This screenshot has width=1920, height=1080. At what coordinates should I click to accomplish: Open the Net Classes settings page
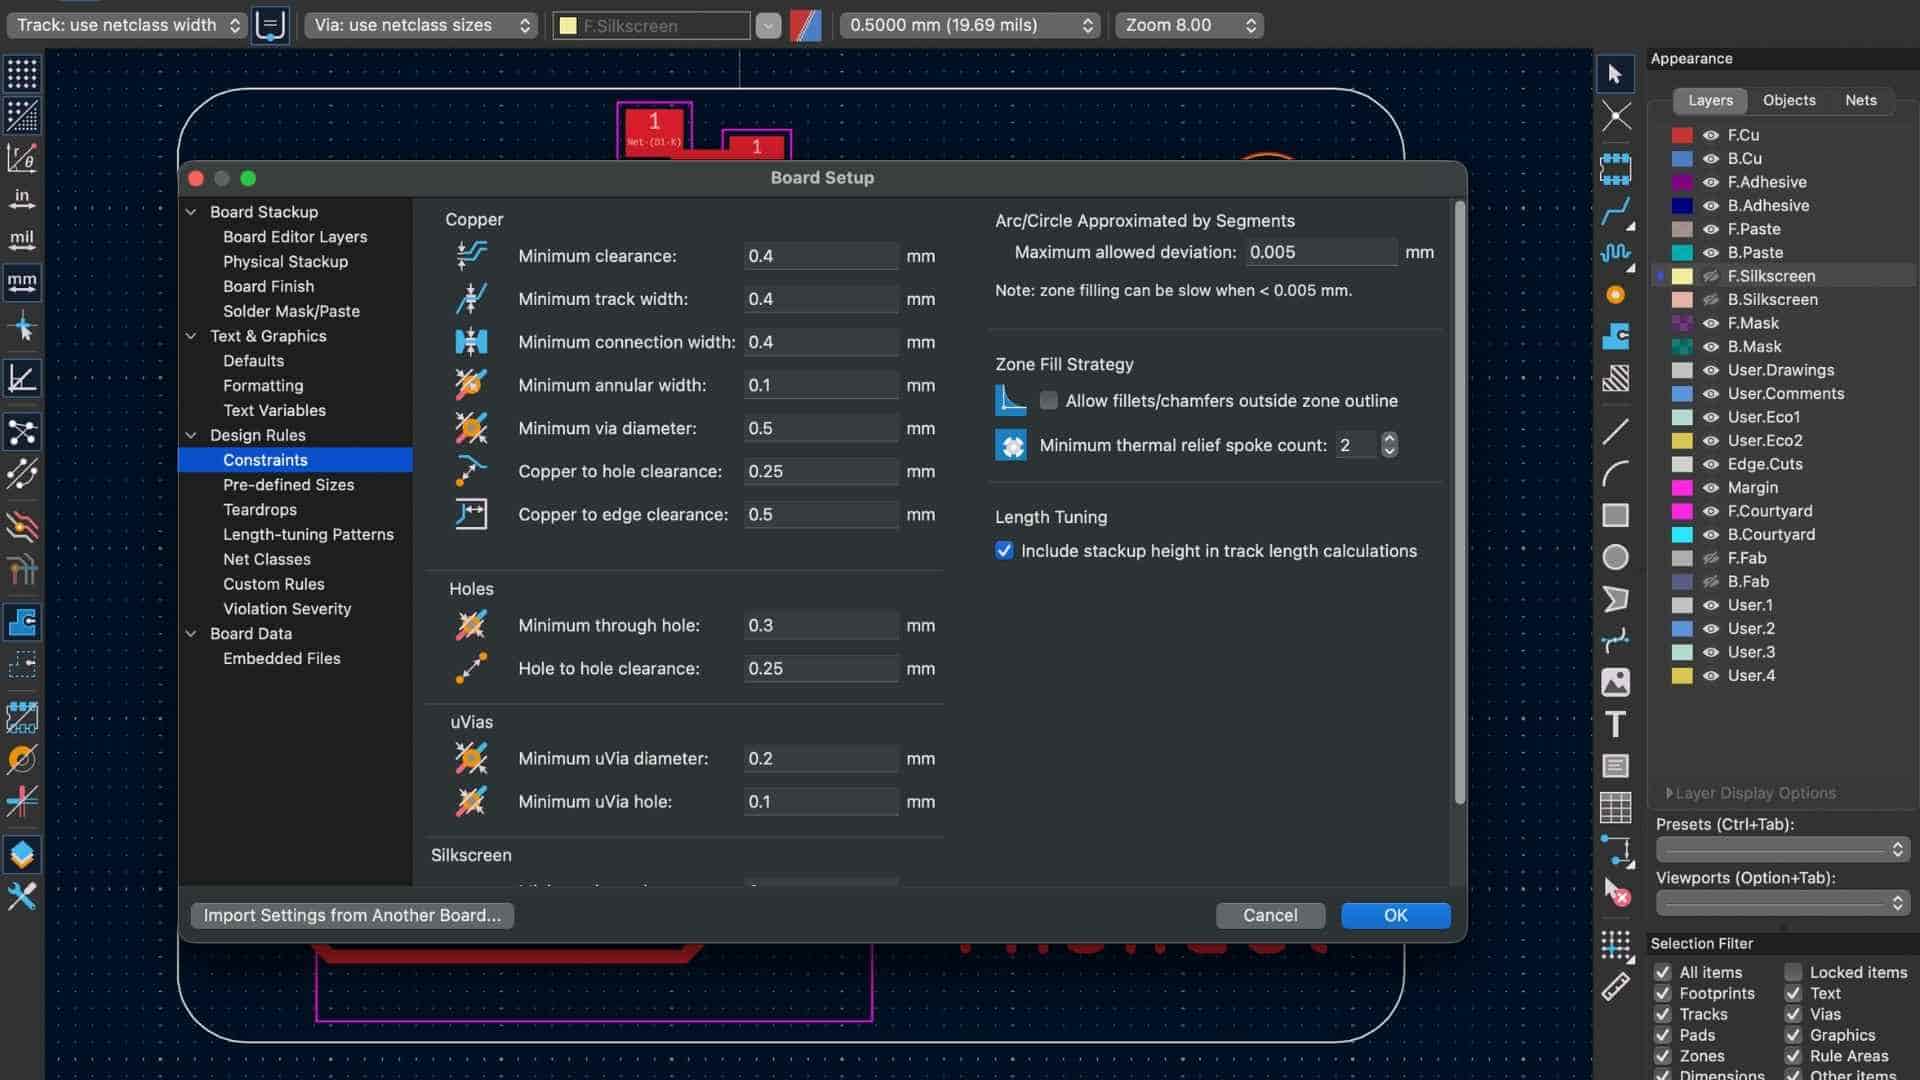(266, 559)
